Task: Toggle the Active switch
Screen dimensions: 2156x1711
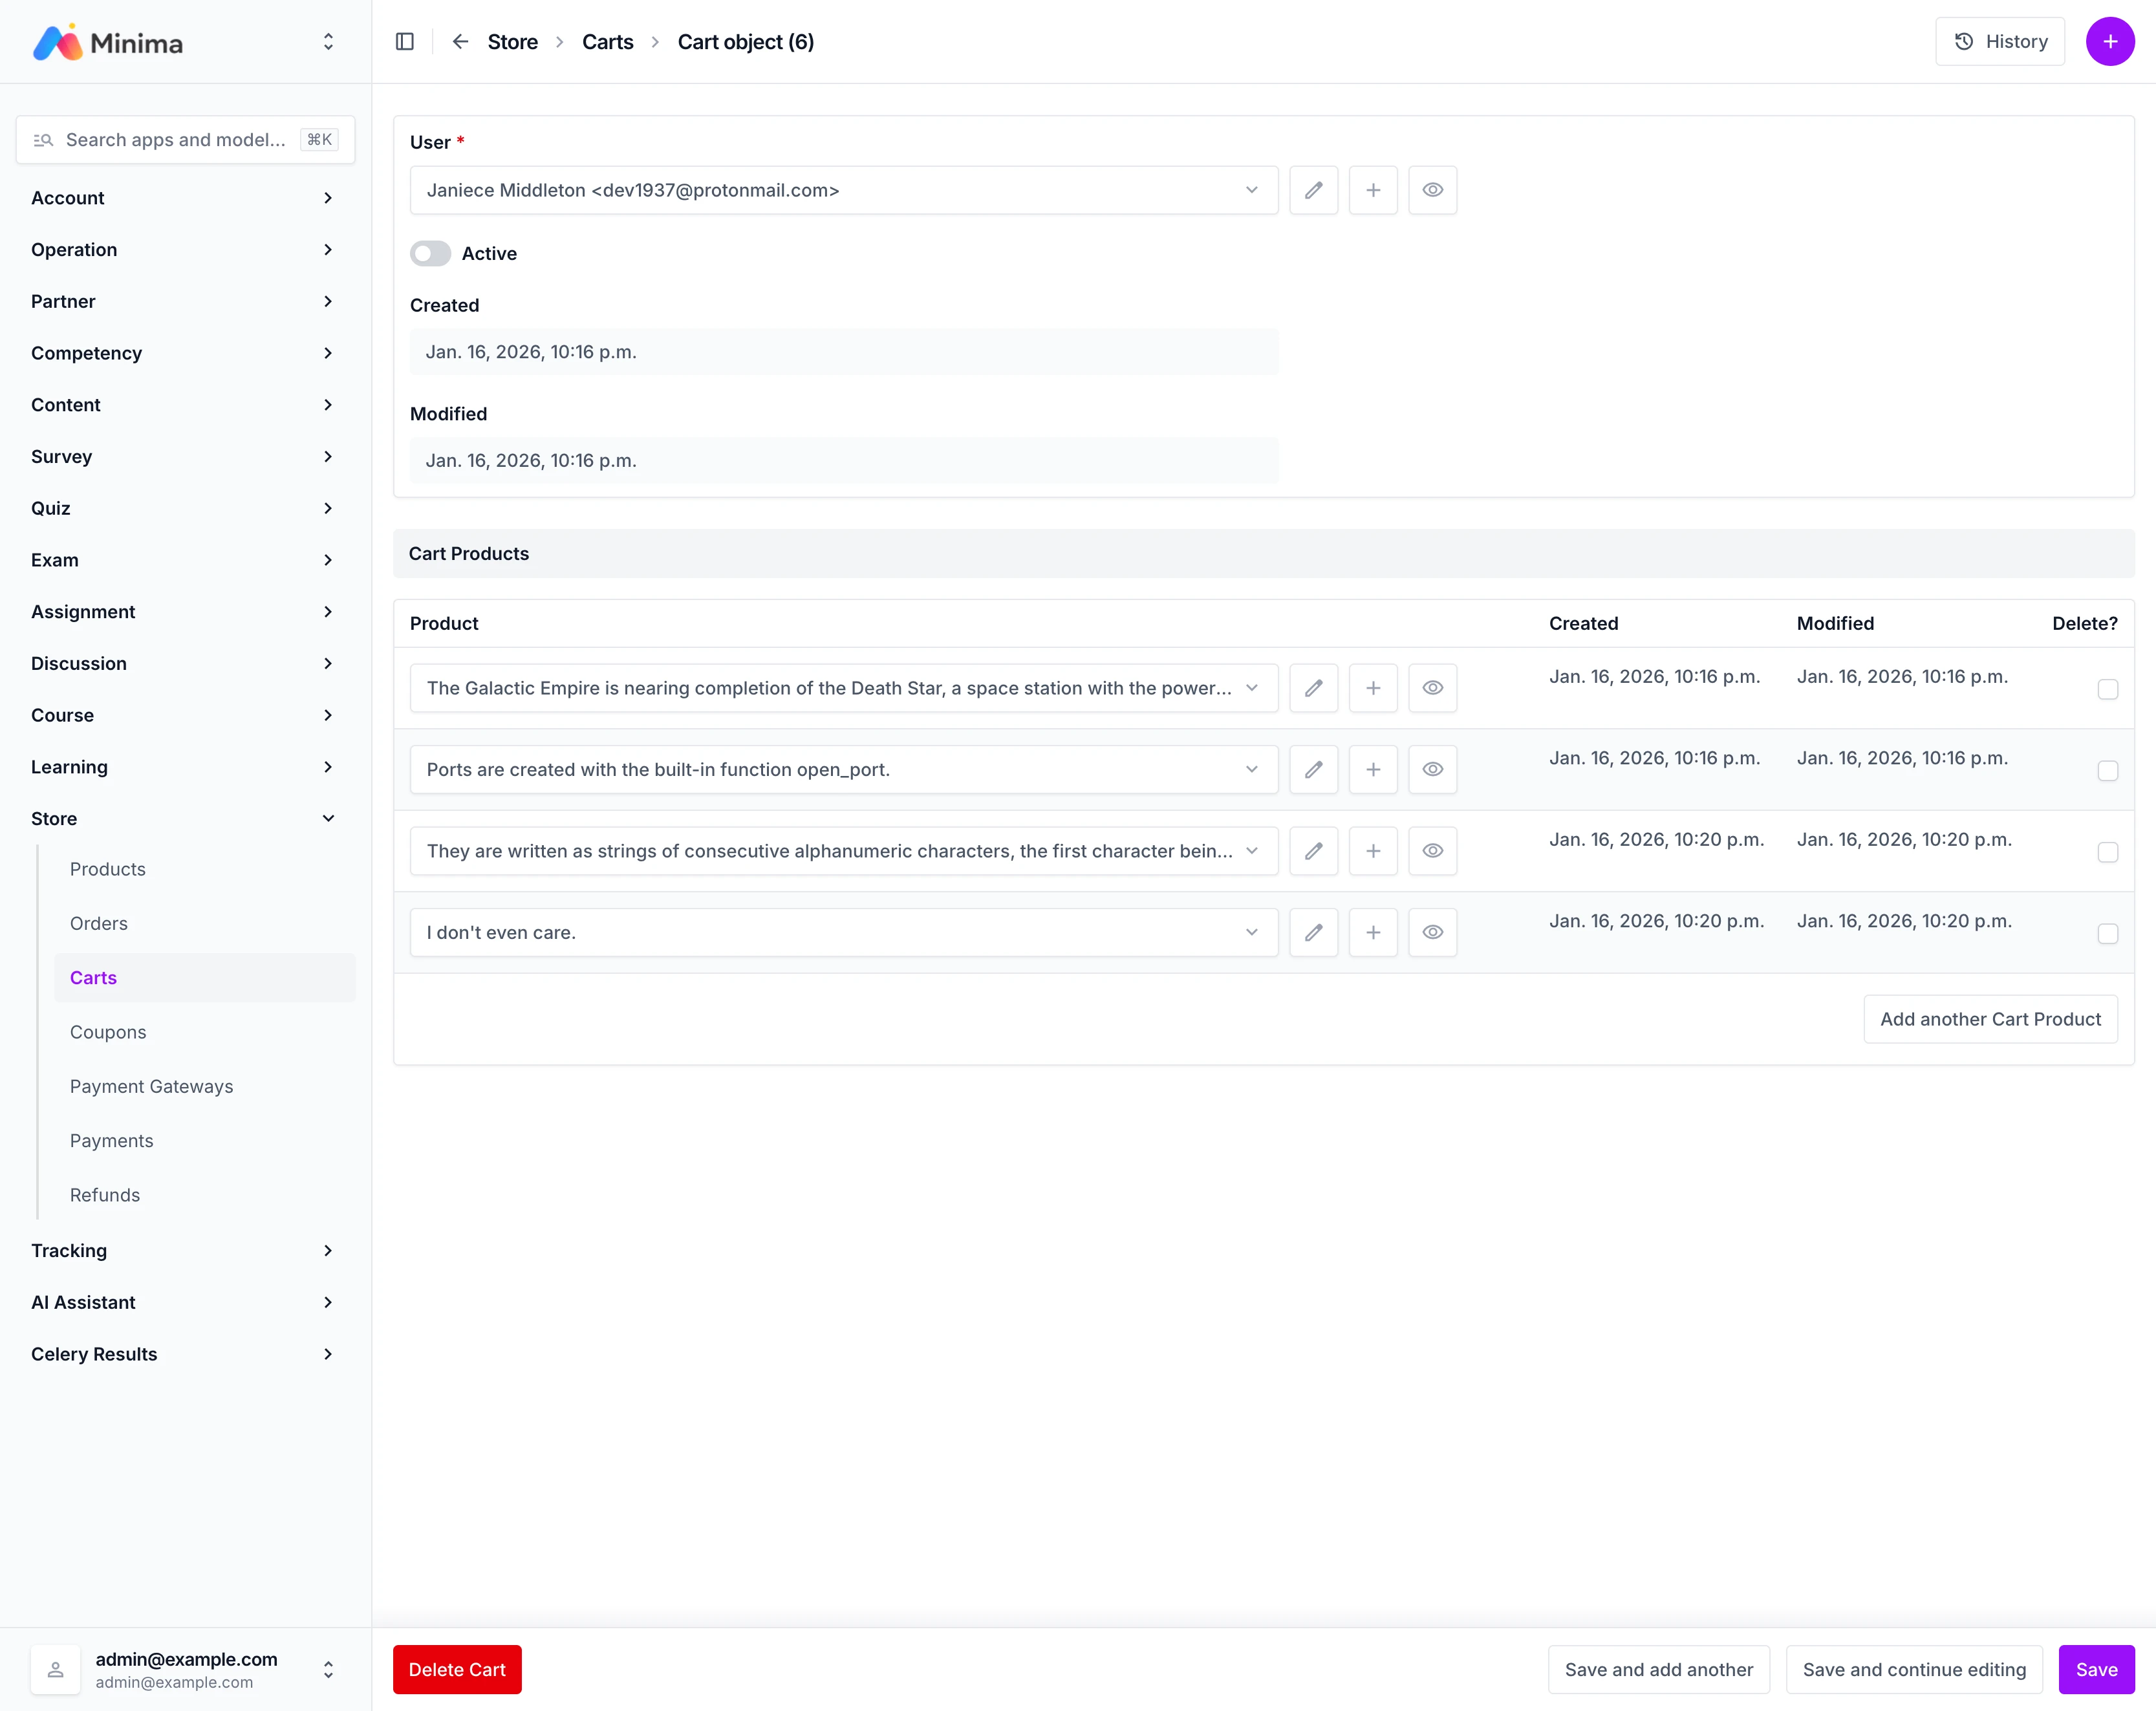Action: [431, 253]
